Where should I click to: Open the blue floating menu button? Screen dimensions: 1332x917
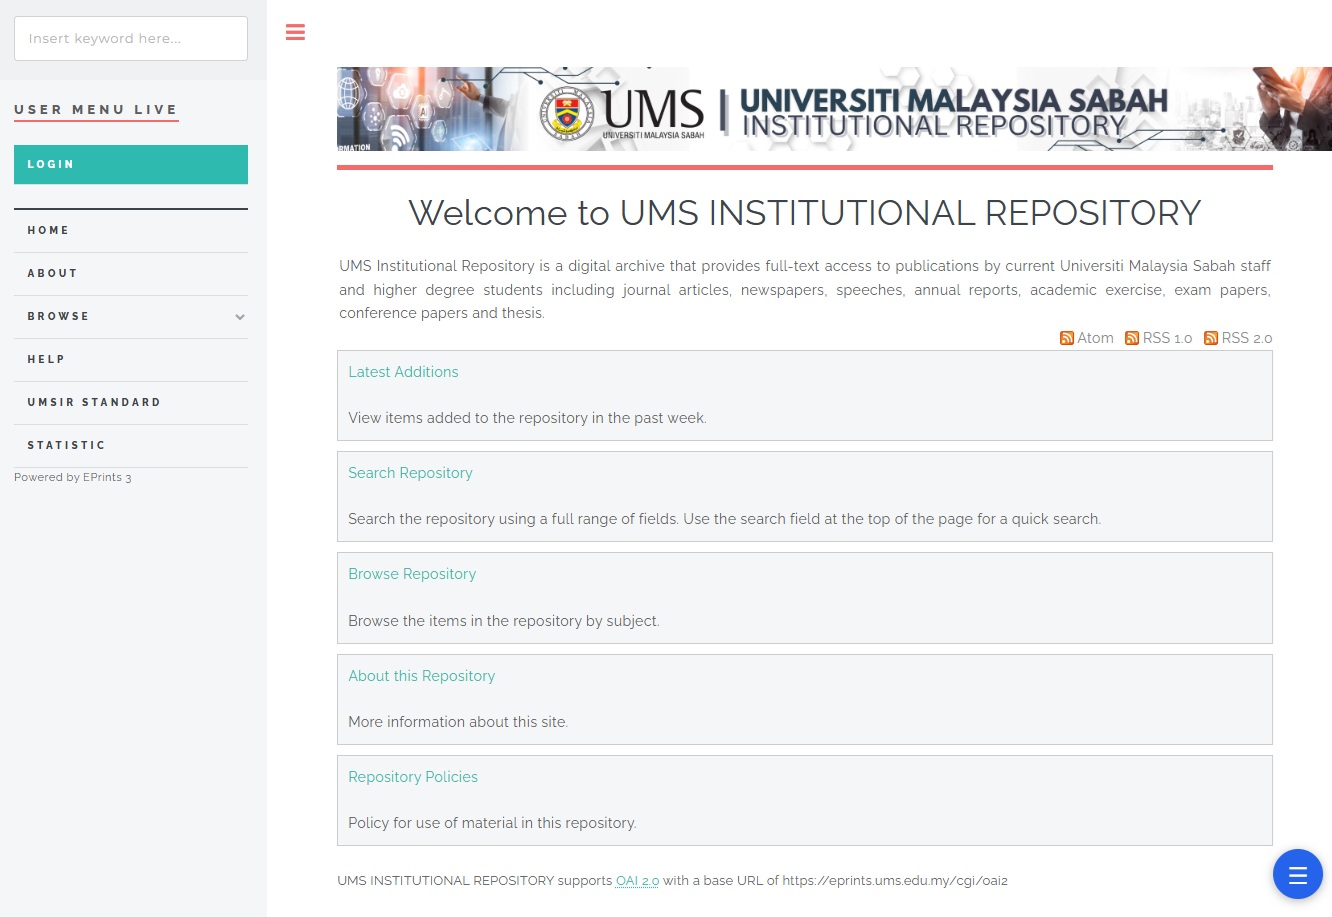coord(1297,875)
